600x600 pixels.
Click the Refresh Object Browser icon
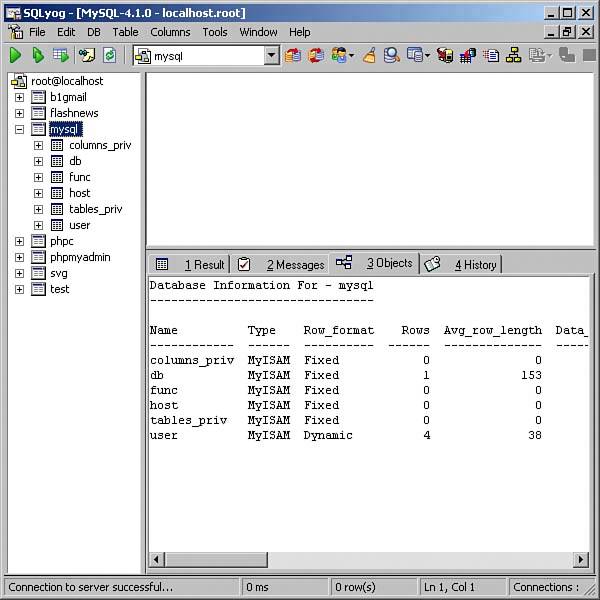click(x=109, y=56)
